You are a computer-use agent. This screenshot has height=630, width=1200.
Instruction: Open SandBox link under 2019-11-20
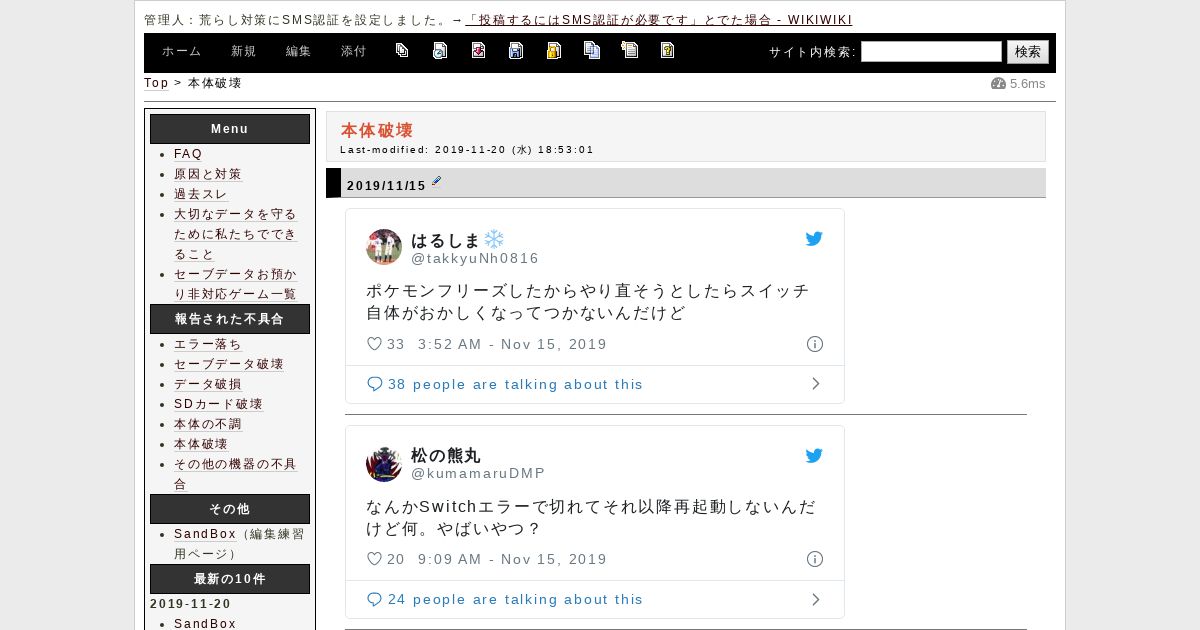pyautogui.click(x=205, y=623)
